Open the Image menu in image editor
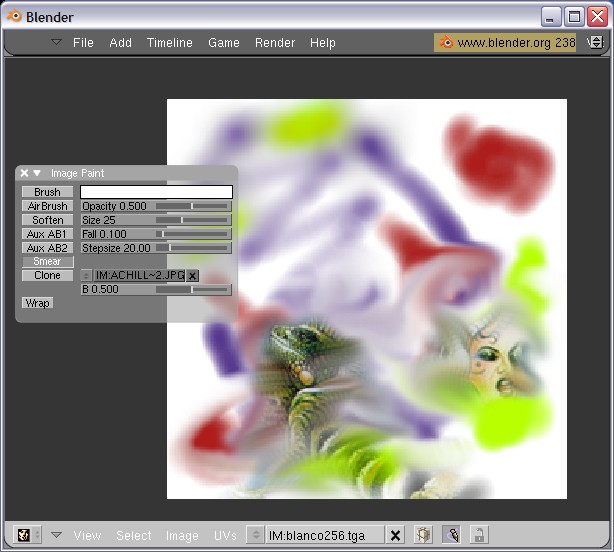The width and height of the screenshot is (614, 552). click(x=182, y=535)
